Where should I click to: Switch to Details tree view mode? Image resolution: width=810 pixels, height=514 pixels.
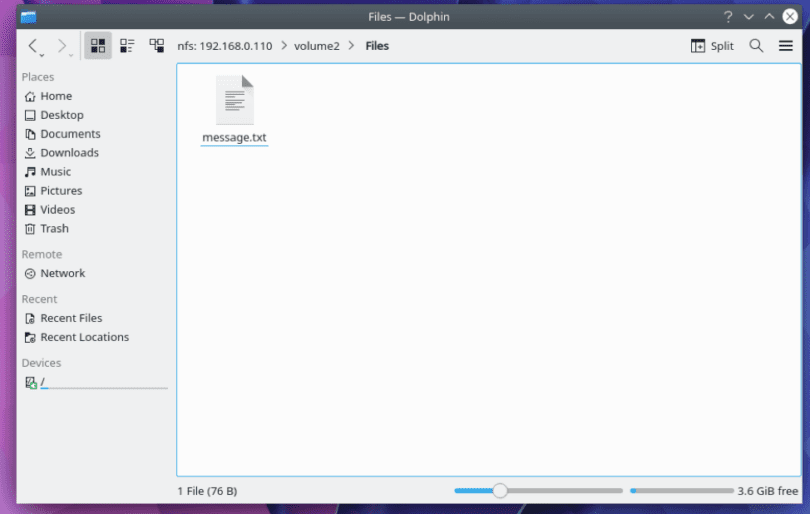pos(157,46)
